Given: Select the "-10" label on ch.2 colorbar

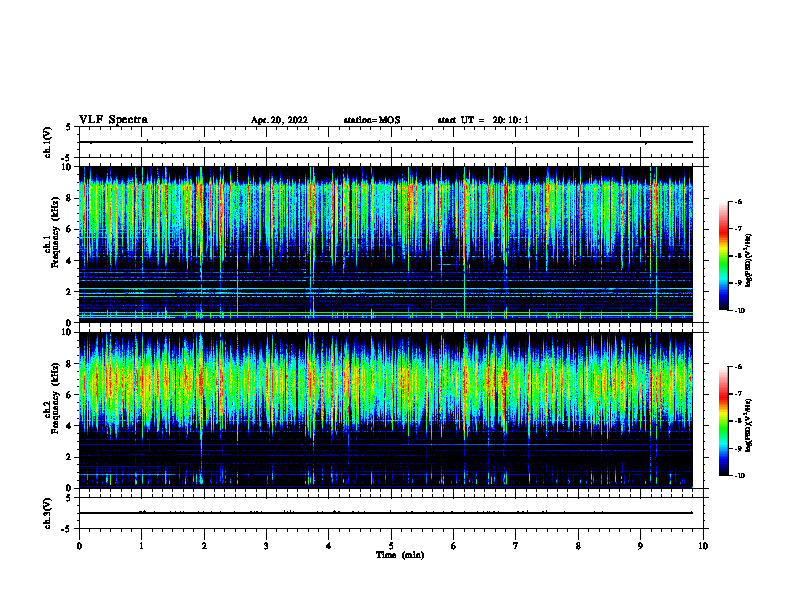Looking at the screenshot, I should coord(739,476).
